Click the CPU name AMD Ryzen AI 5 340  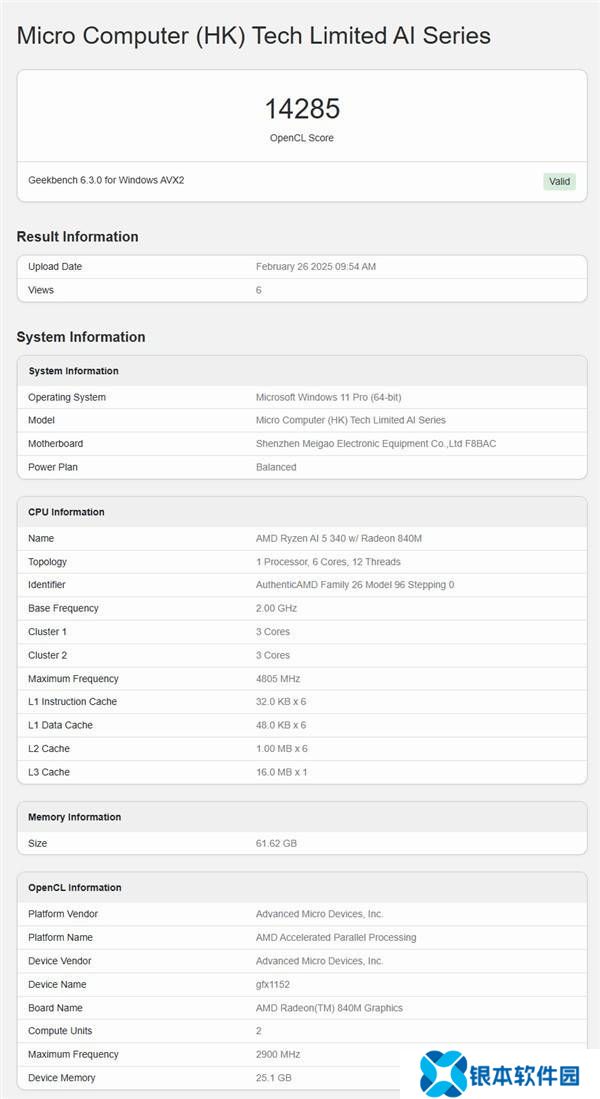pyautogui.click(x=338, y=538)
